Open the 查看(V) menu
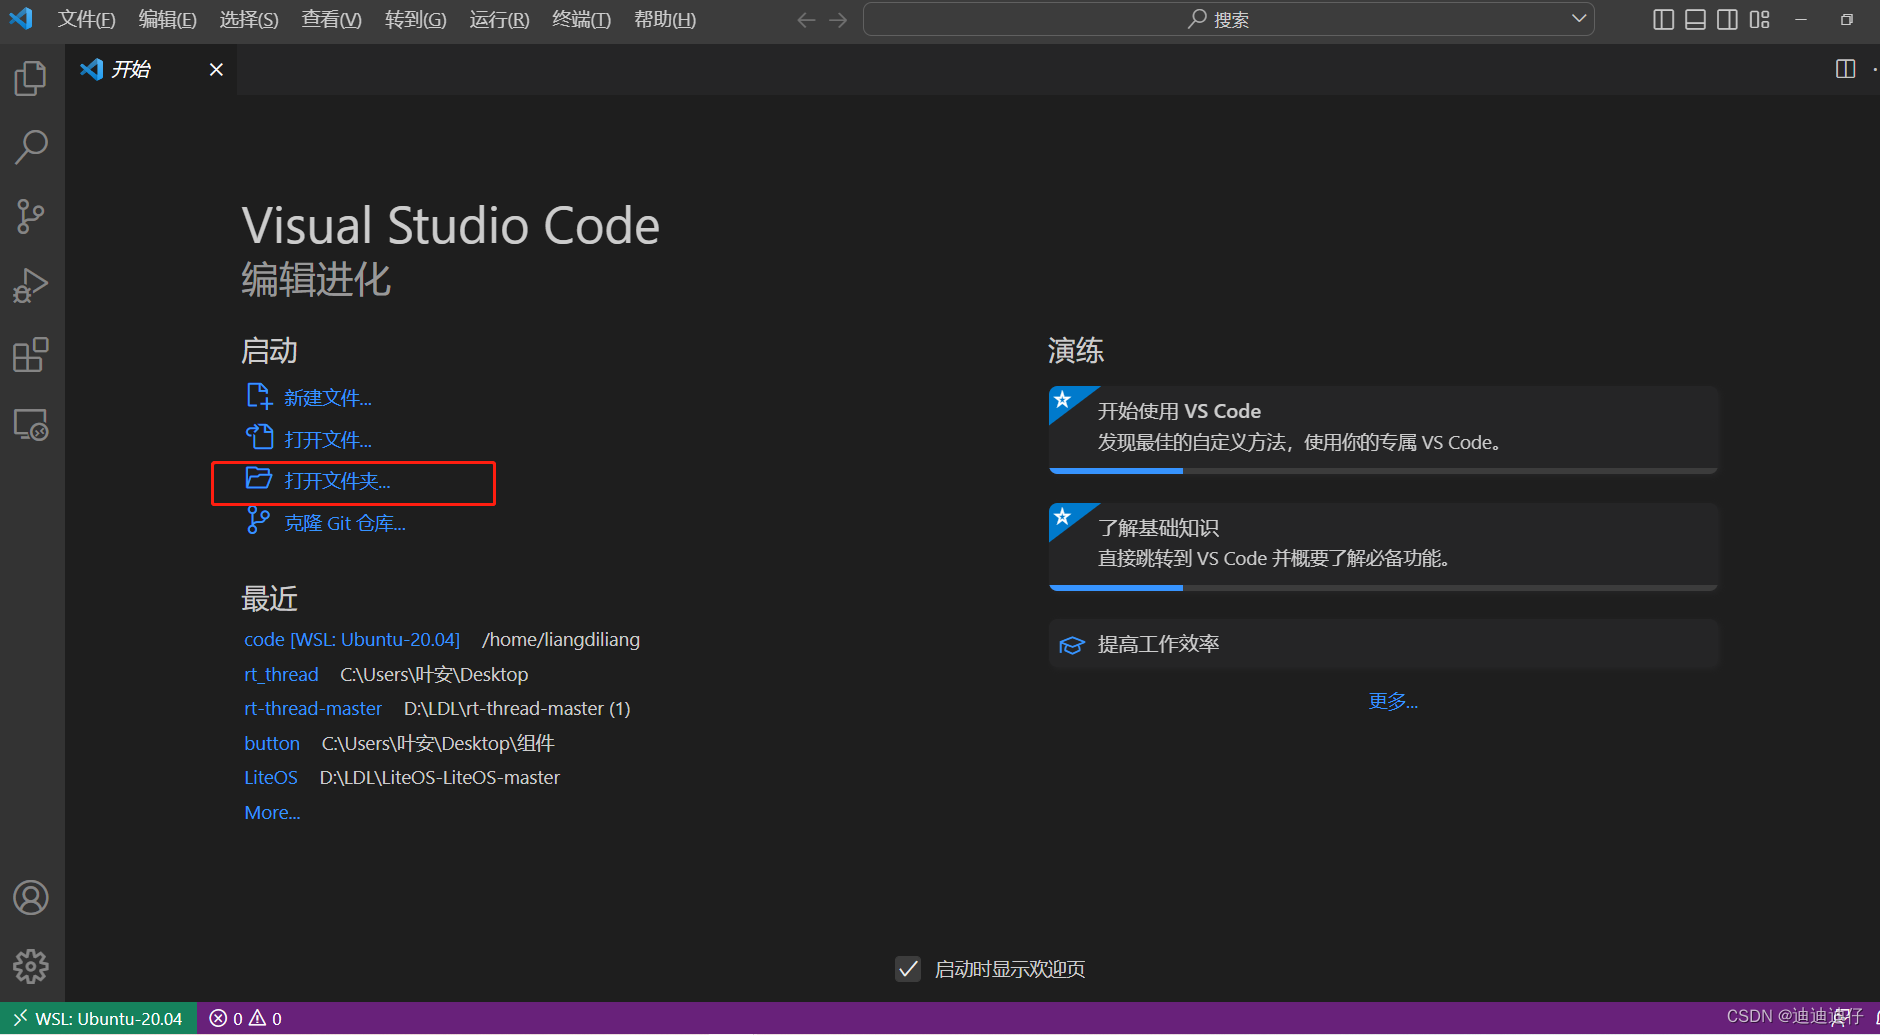 tap(332, 20)
